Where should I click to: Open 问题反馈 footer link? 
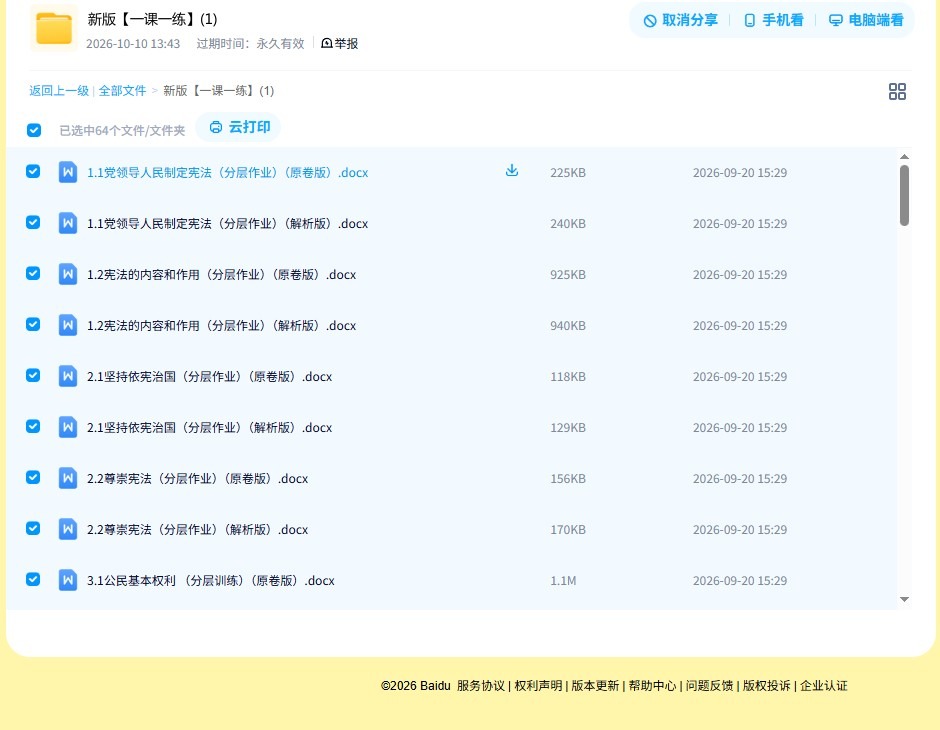pyautogui.click(x=709, y=686)
